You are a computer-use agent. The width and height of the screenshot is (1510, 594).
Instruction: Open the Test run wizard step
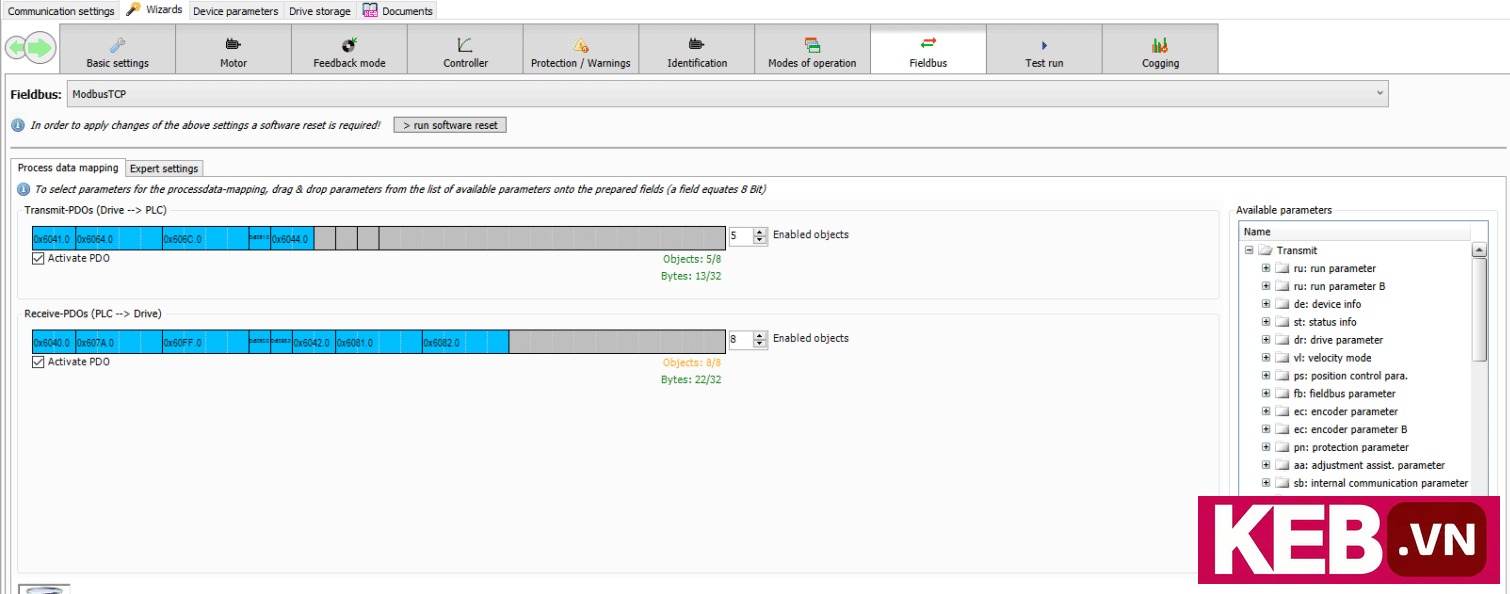[1044, 49]
